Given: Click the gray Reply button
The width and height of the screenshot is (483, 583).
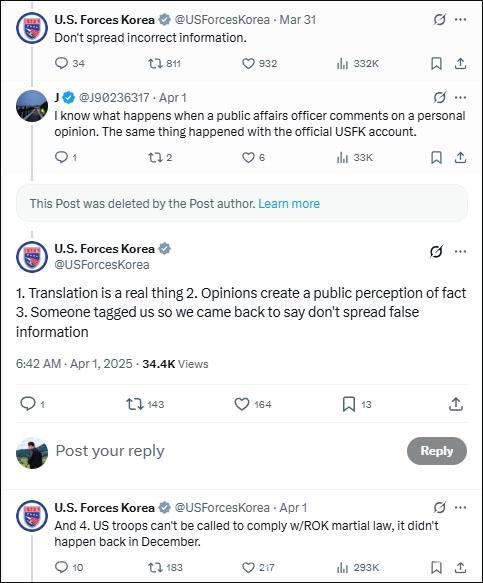Looking at the screenshot, I should click(437, 451).
